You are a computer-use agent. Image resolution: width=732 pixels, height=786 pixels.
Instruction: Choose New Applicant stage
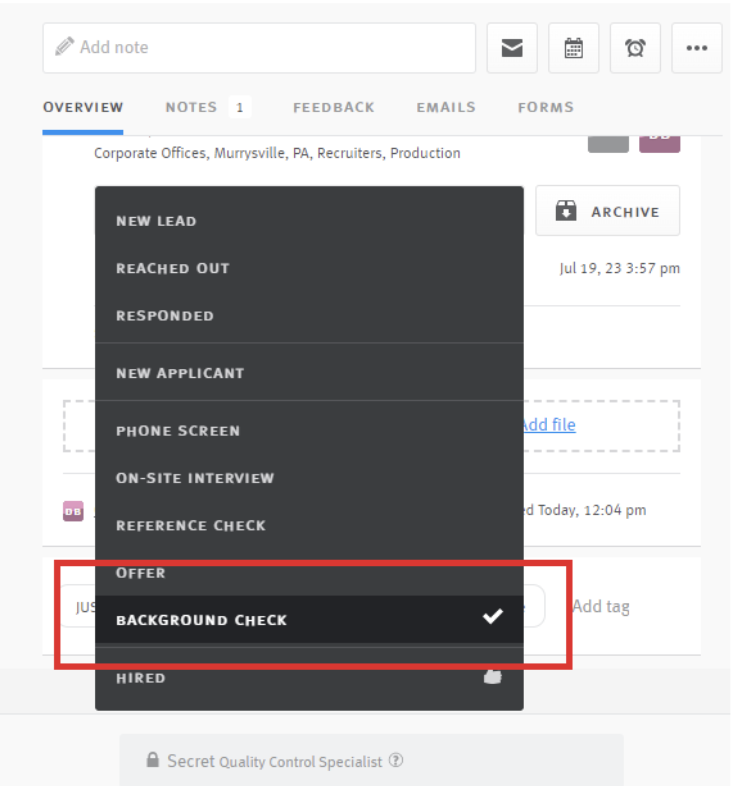coord(309,373)
